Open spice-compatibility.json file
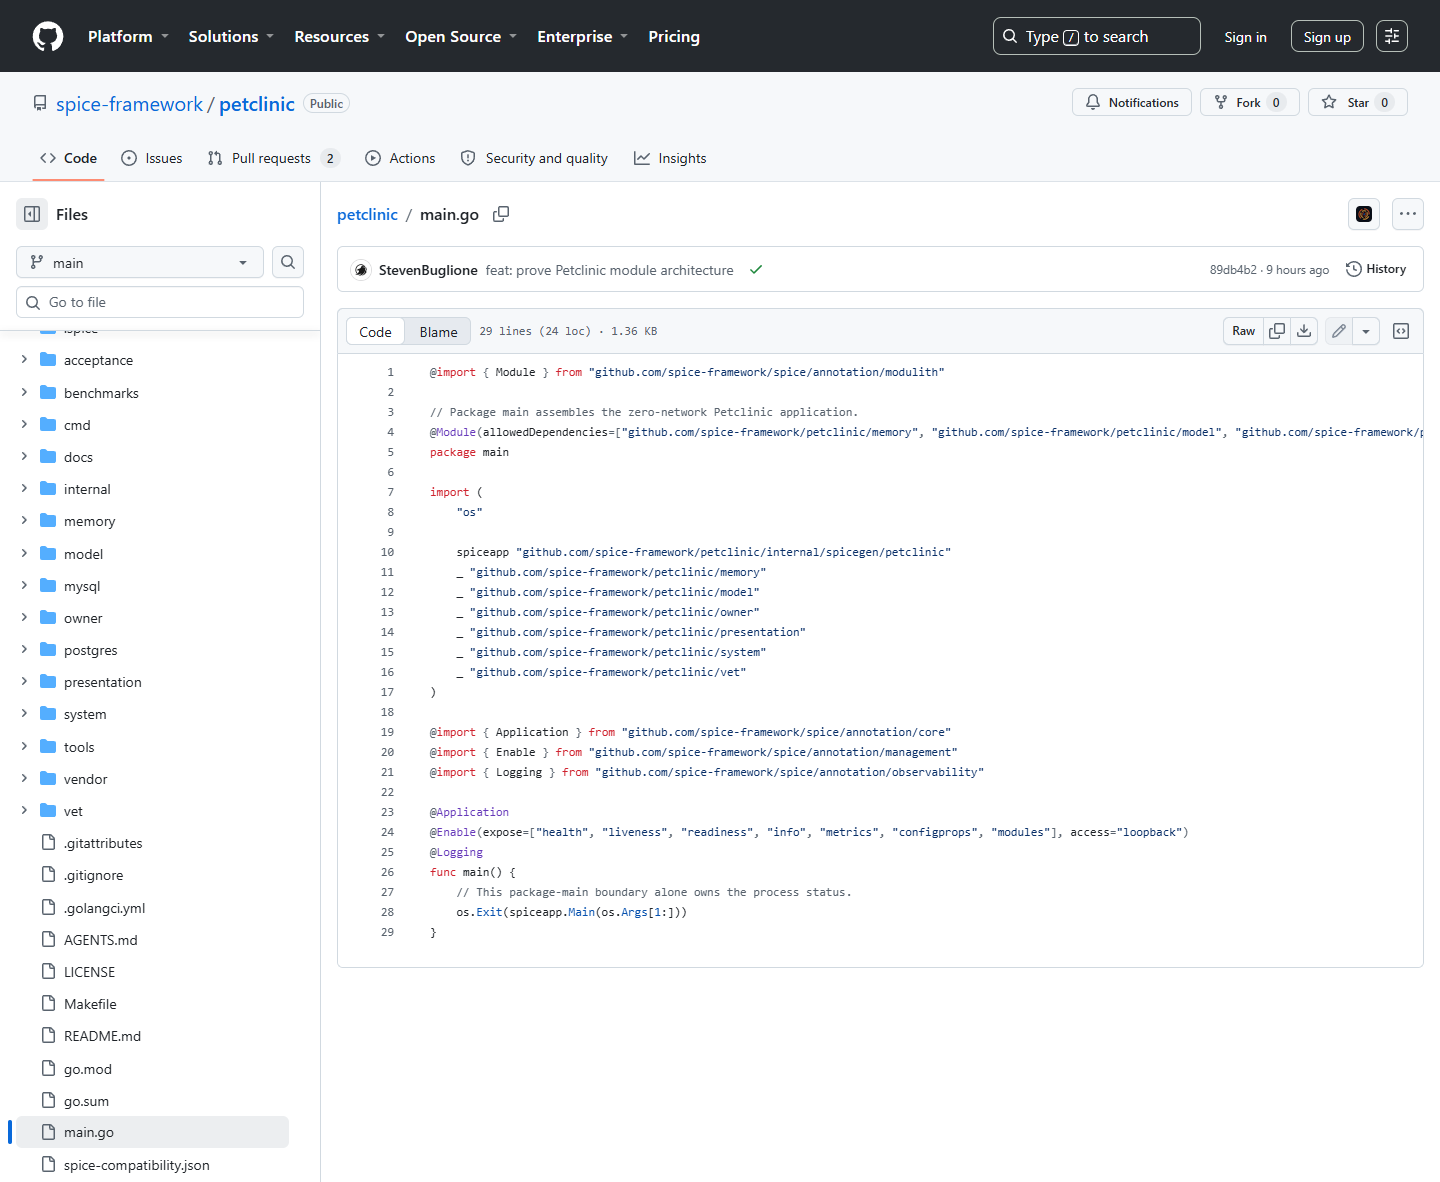The image size is (1440, 1182). tap(136, 1165)
